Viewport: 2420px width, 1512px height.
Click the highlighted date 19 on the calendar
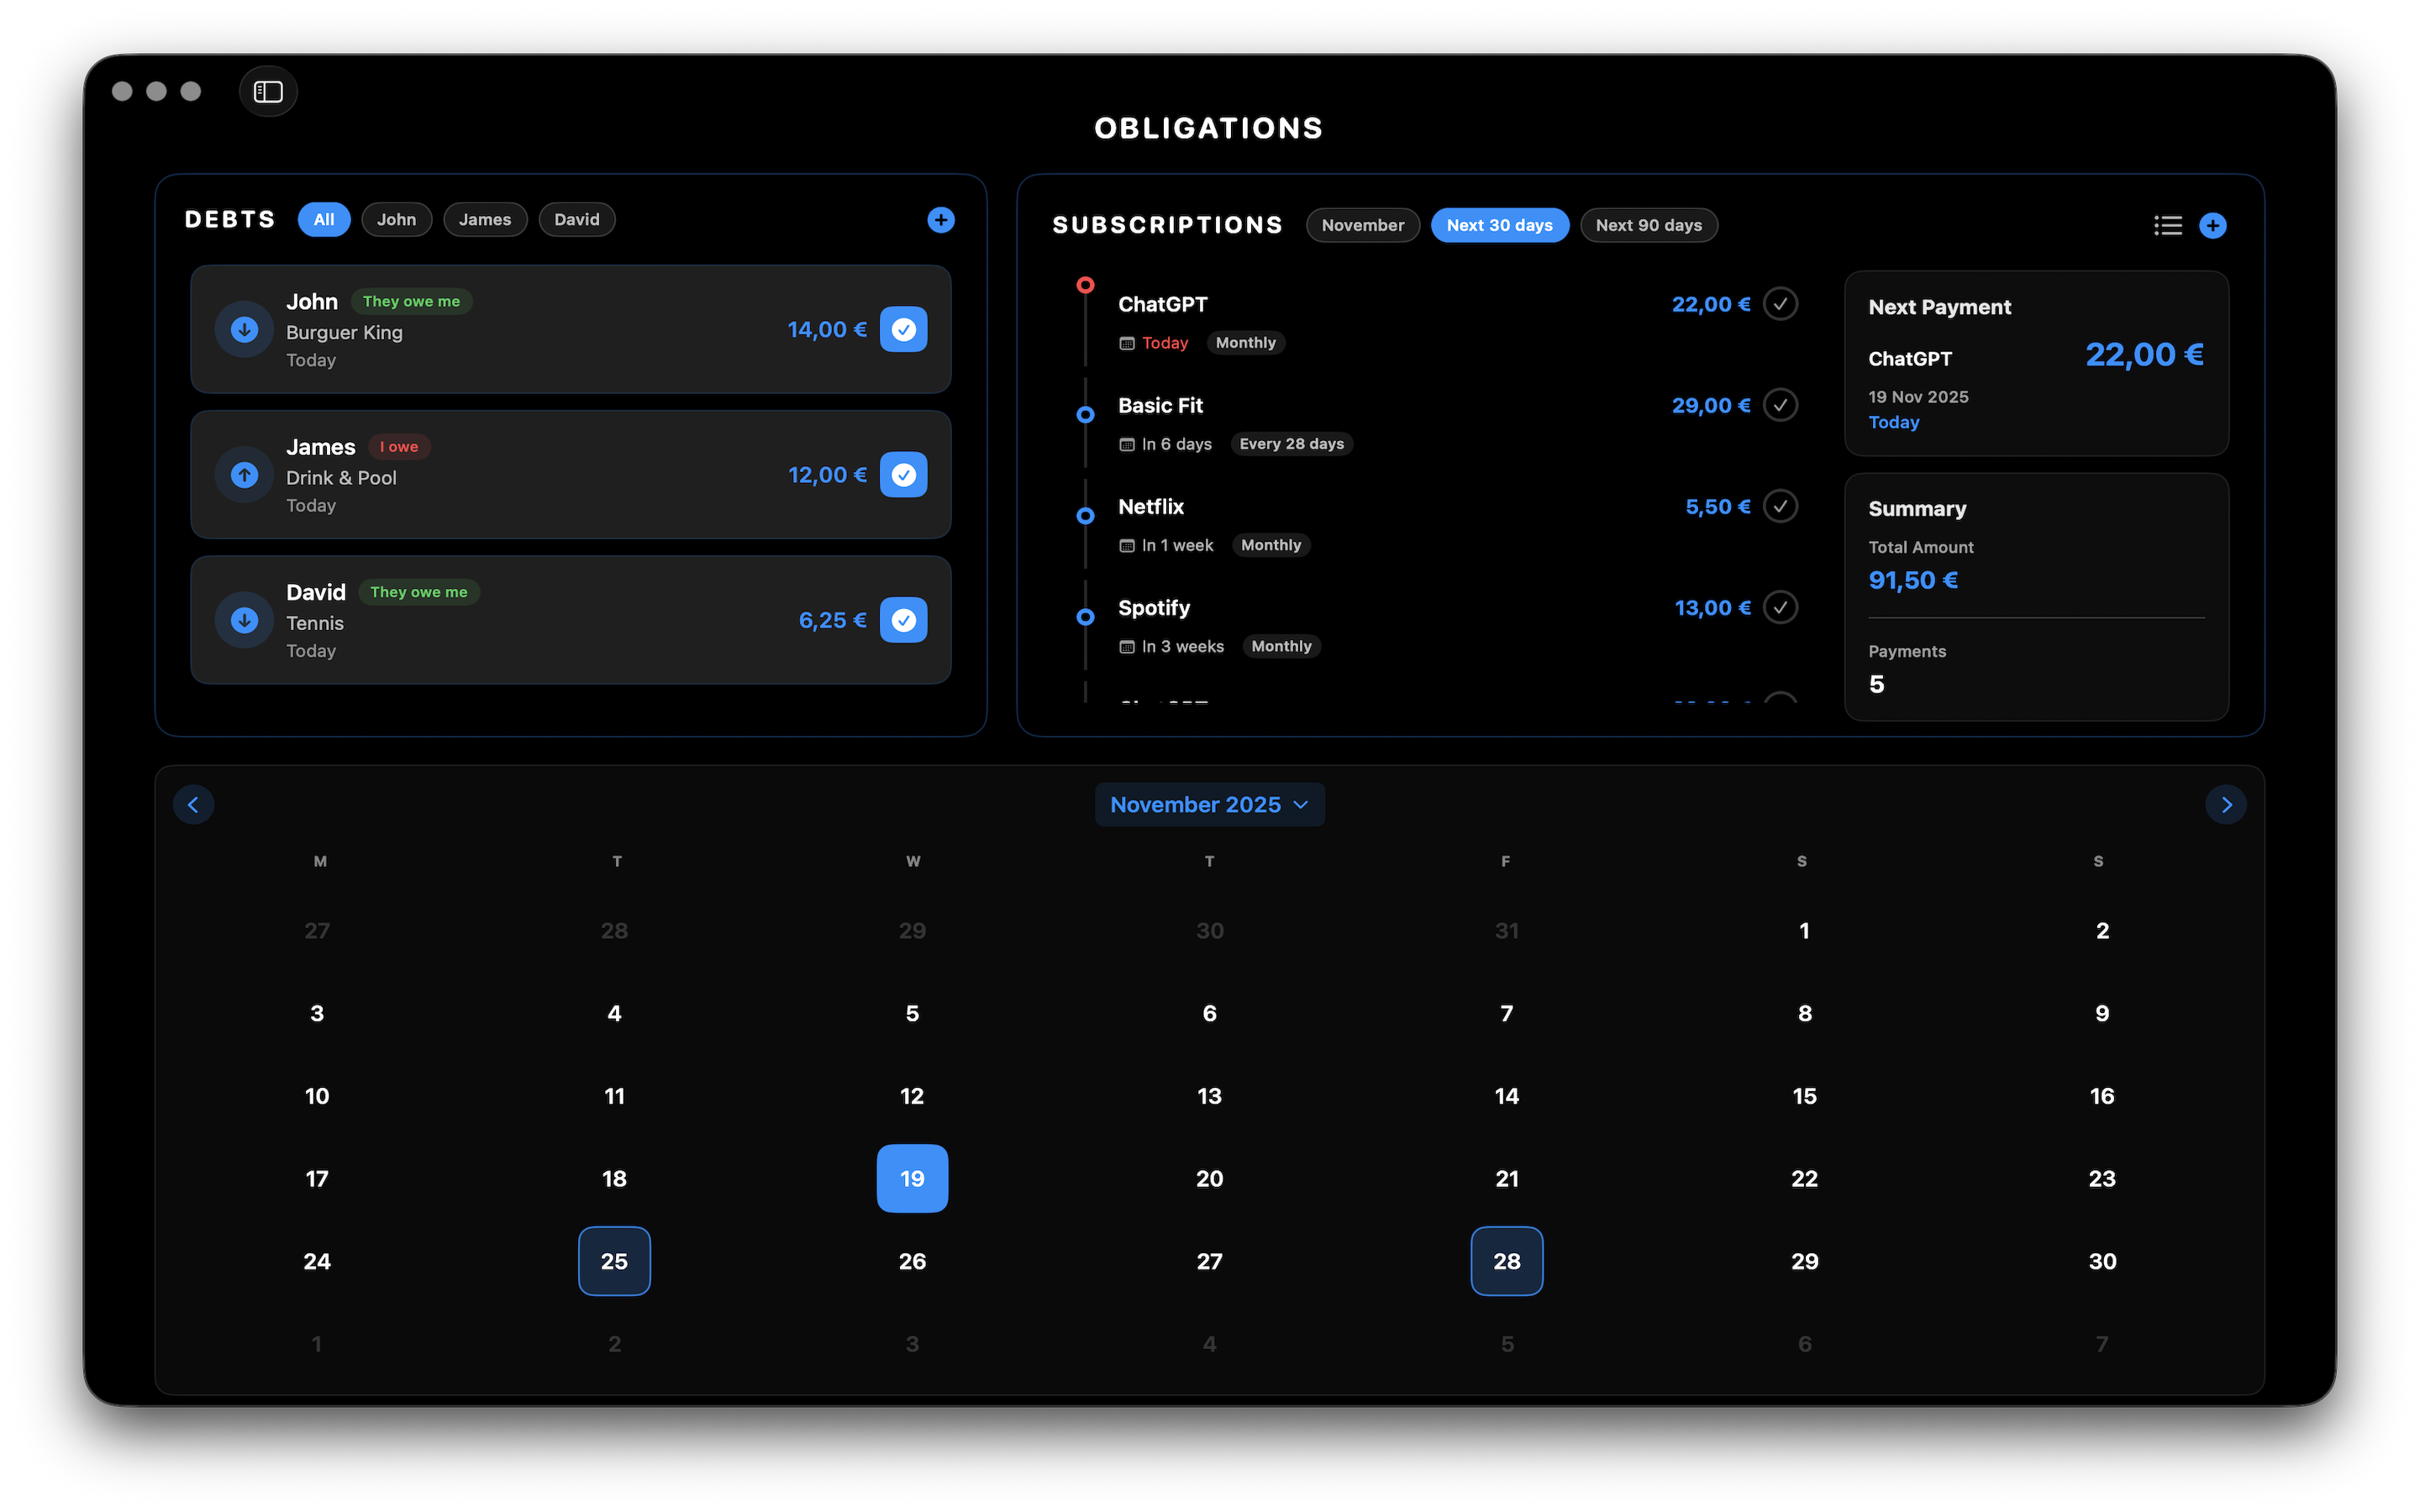click(x=912, y=1178)
